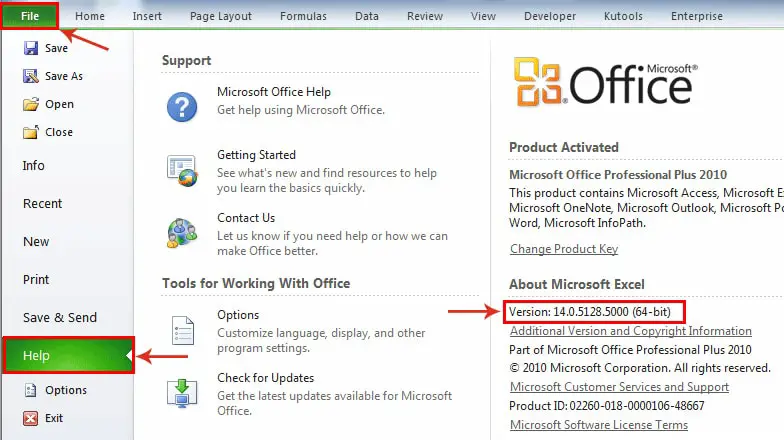Screen dimensions: 784x440
Task: Click the red Exit icon
Action: coord(30,418)
